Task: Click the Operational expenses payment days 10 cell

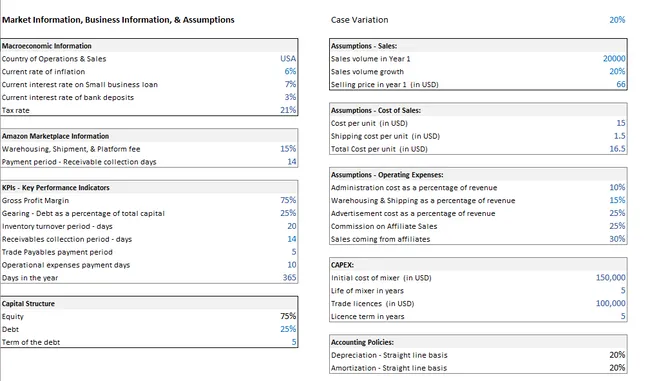Action: coord(291,265)
